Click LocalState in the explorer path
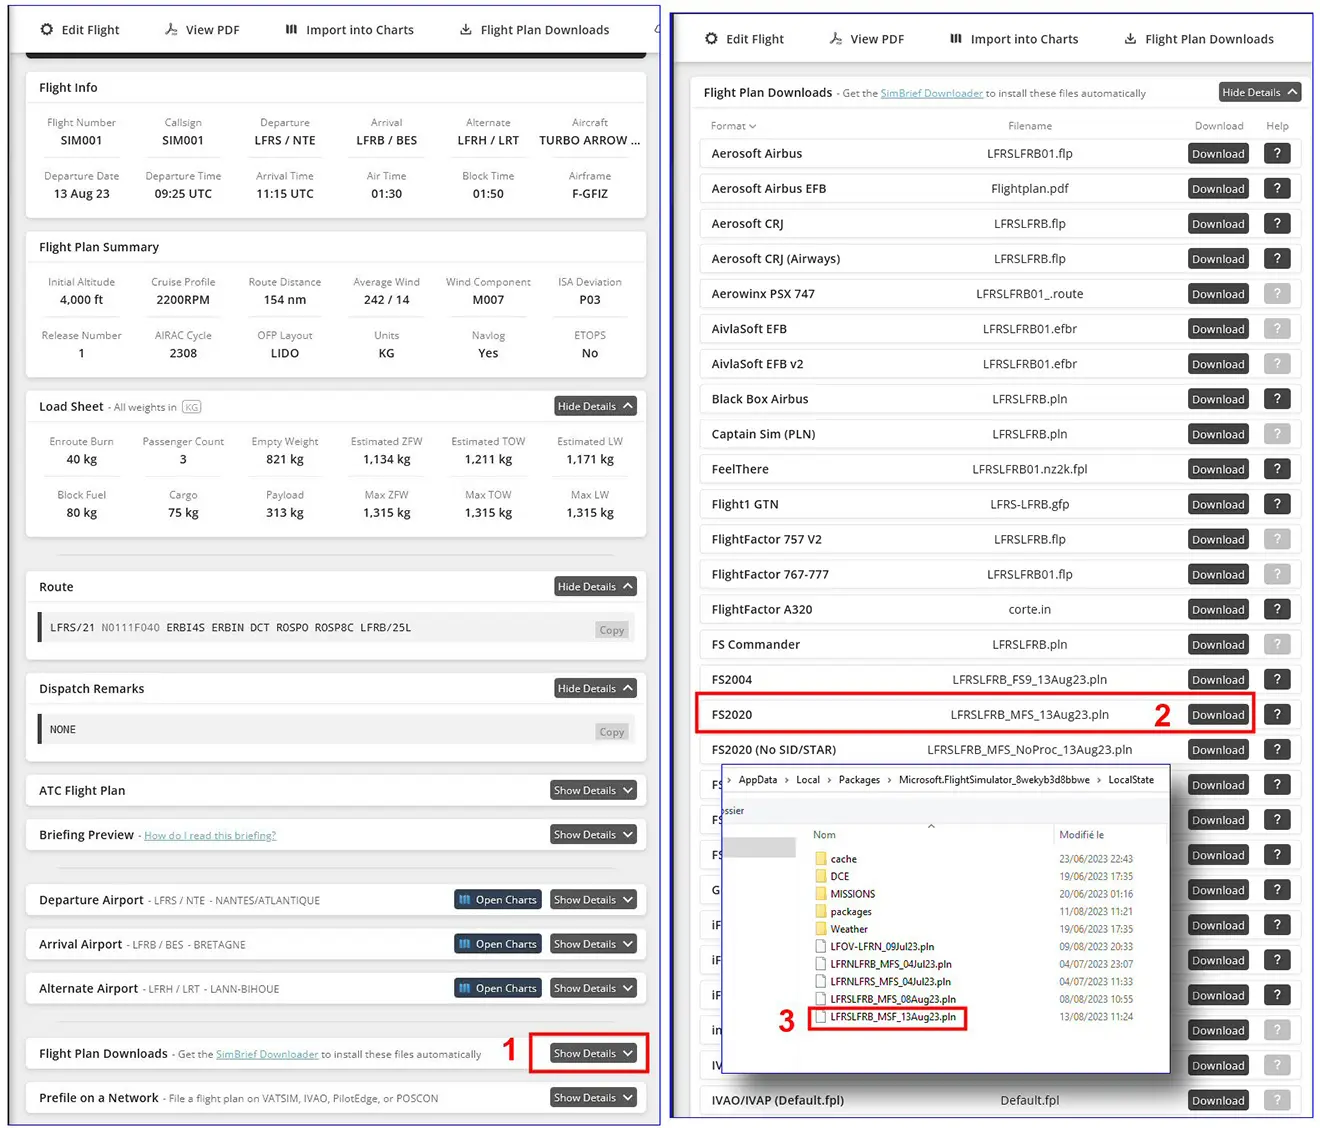This screenshot has height=1128, width=1320. pos(1131,780)
